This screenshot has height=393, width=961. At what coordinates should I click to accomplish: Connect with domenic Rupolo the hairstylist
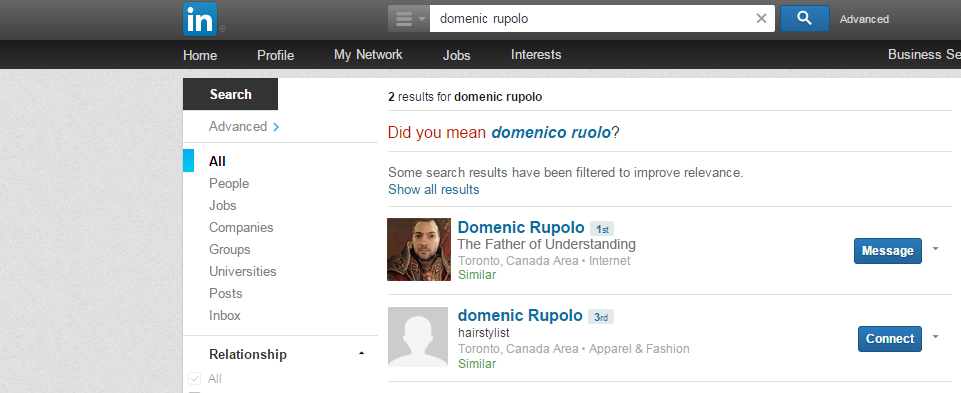pos(890,338)
